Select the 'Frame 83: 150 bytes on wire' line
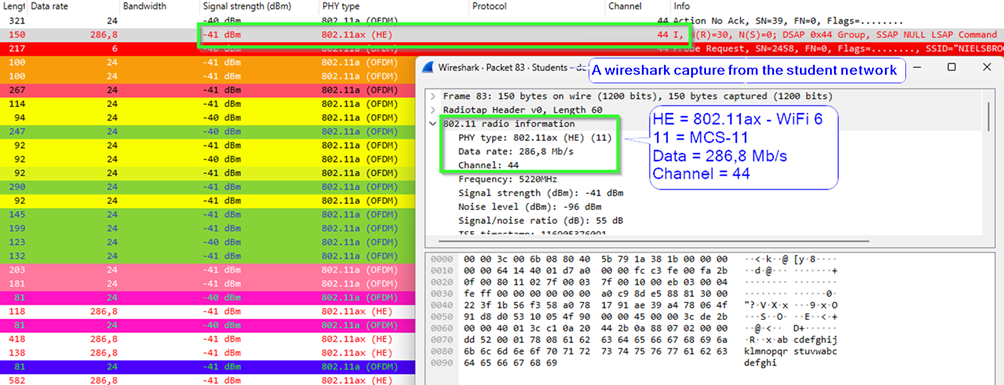Image resolution: width=1004 pixels, height=385 pixels. click(638, 96)
